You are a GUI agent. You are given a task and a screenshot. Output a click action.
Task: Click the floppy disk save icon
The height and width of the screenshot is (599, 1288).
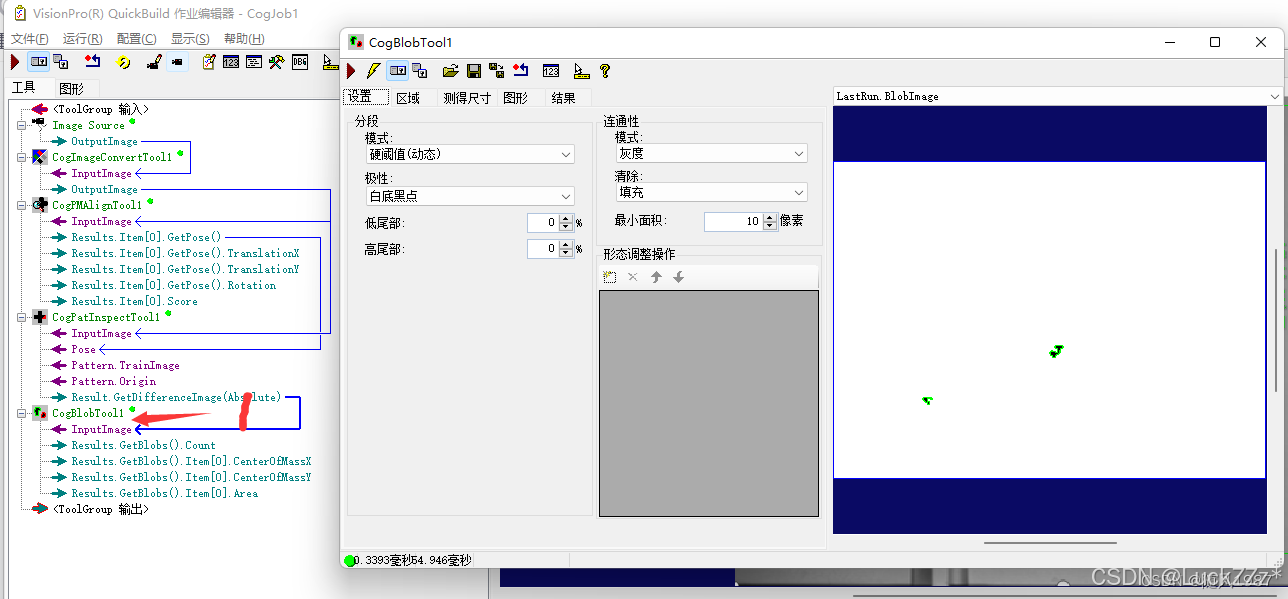[474, 71]
